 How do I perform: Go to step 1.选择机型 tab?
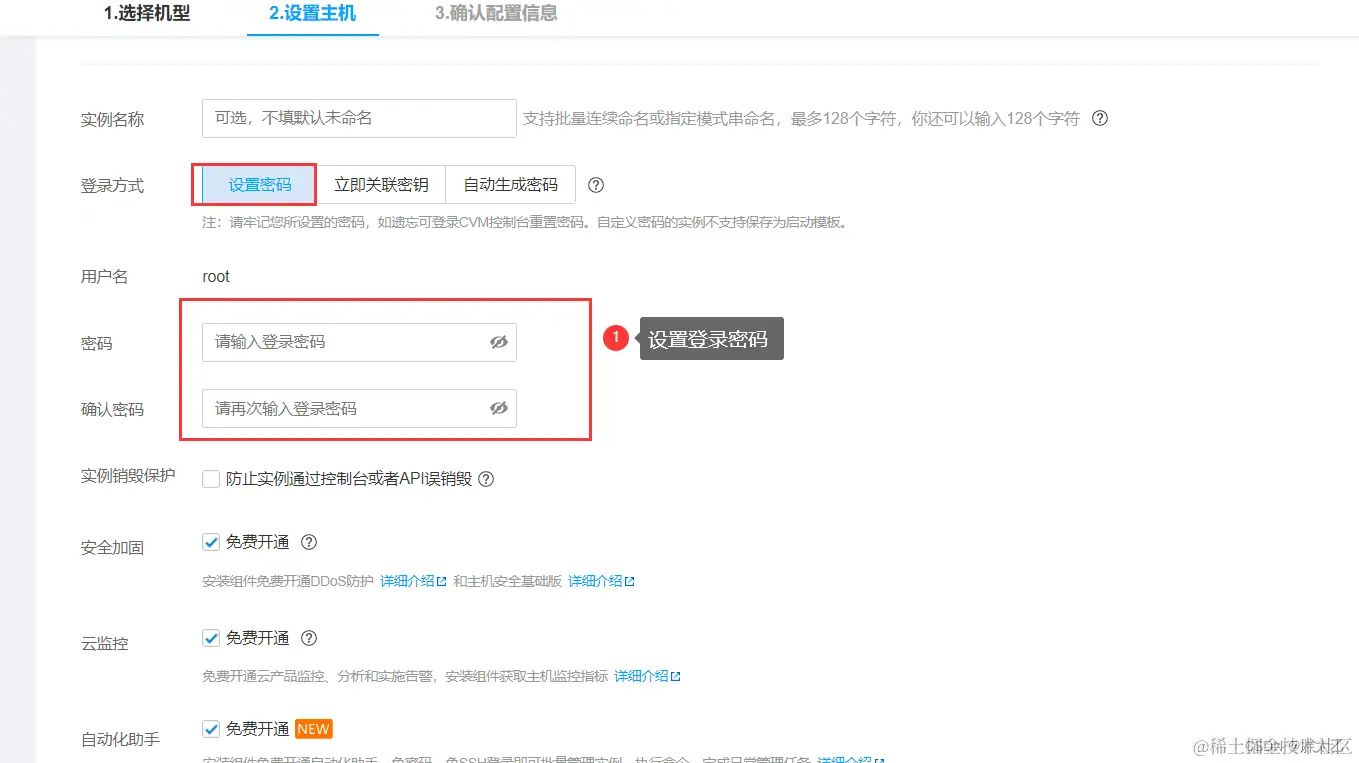tap(147, 14)
